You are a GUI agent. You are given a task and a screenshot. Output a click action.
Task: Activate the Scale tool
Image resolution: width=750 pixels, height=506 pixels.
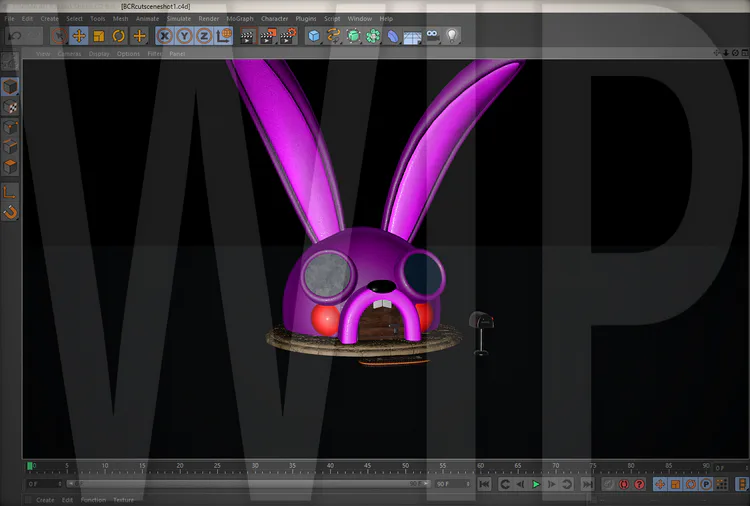pyautogui.click(x=99, y=36)
